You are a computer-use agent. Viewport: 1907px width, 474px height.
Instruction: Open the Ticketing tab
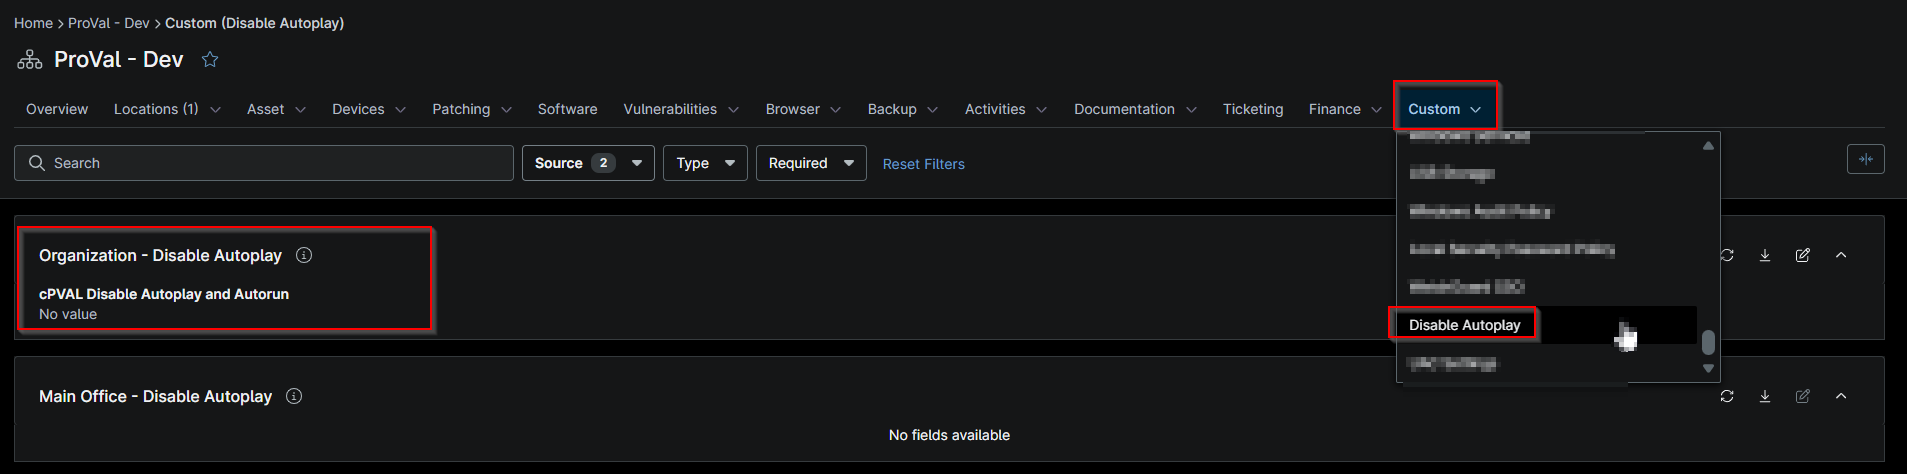coord(1253,109)
